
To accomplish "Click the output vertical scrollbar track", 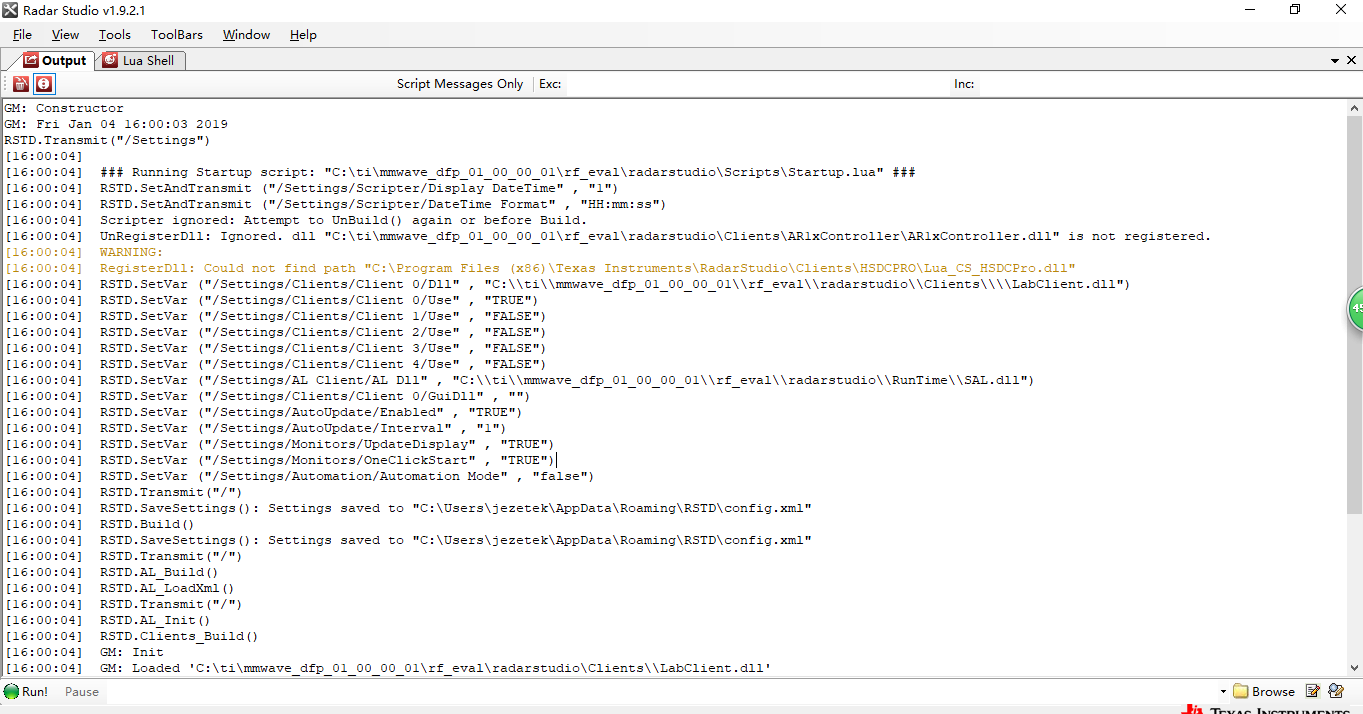I will pos(1354,388).
